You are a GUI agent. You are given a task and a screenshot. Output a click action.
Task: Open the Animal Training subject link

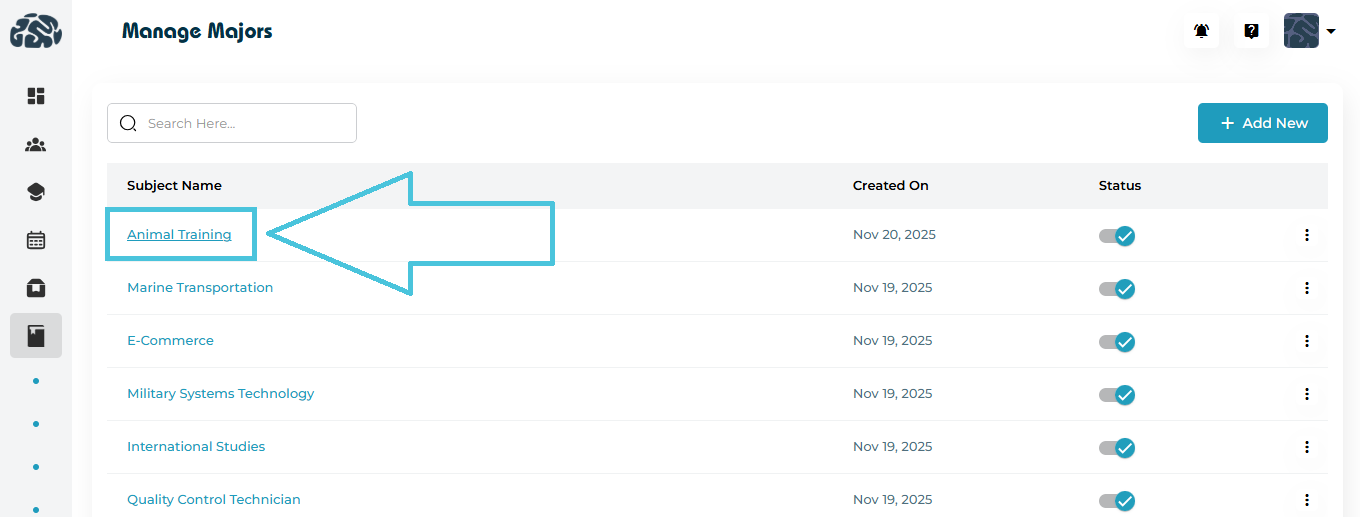click(179, 235)
